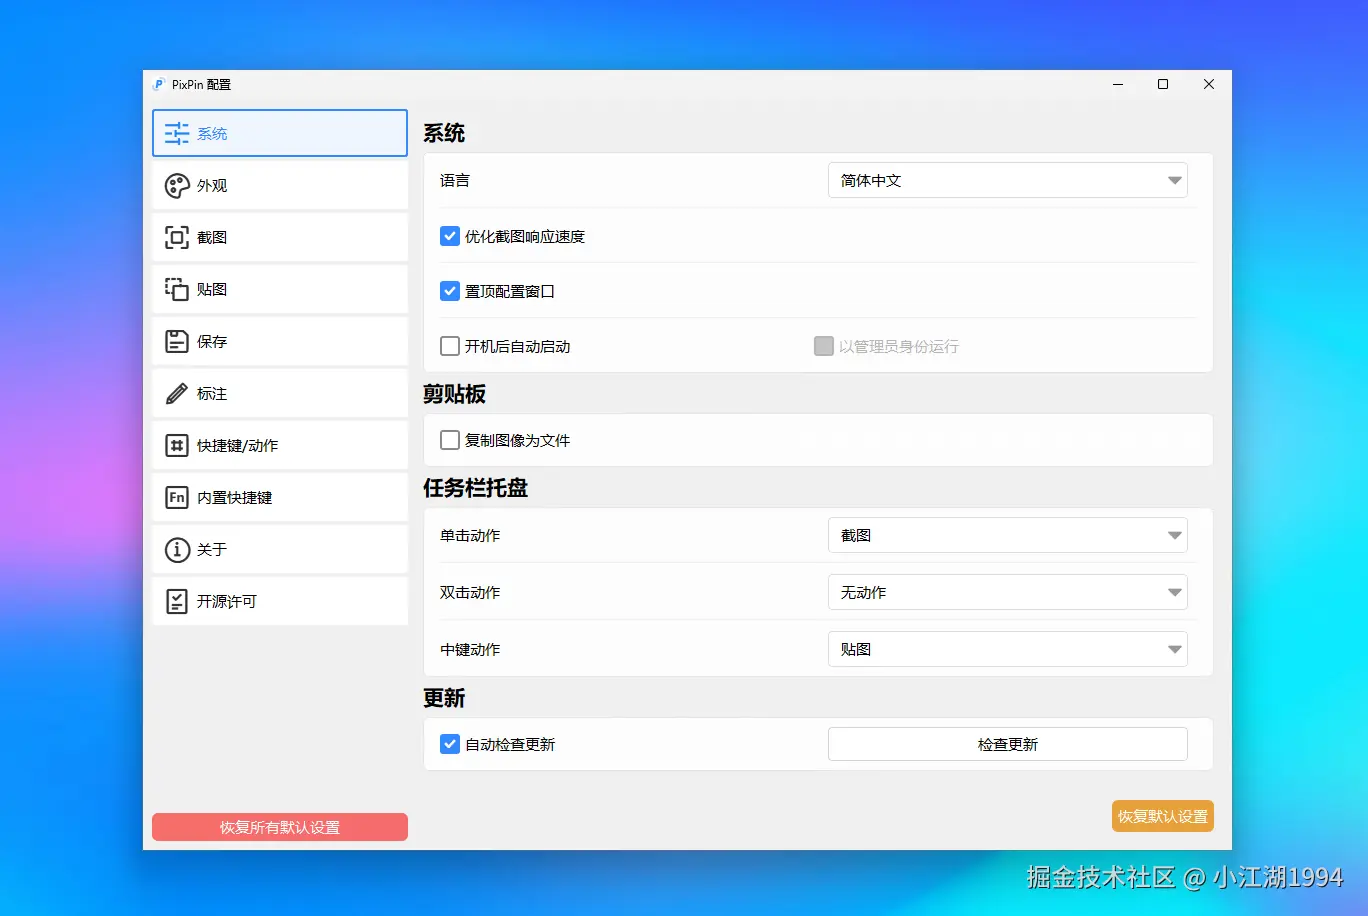Close the PixPin 配置 window

1208,84
